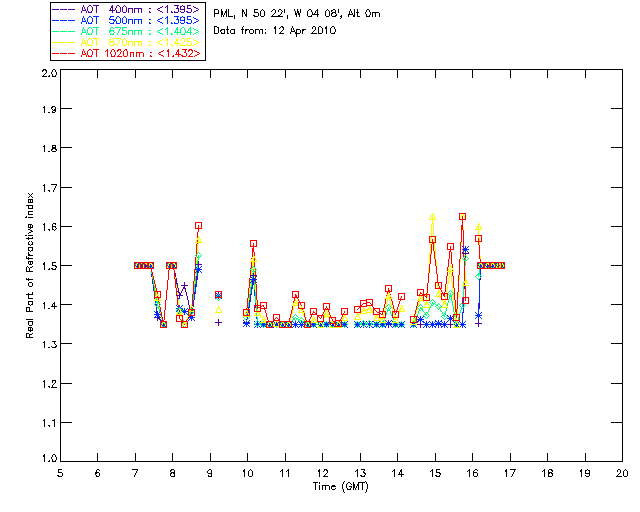Viewport: 640px width, 512px height.
Task: Click the time-axis tick label '7'
Action: [x=135, y=473]
